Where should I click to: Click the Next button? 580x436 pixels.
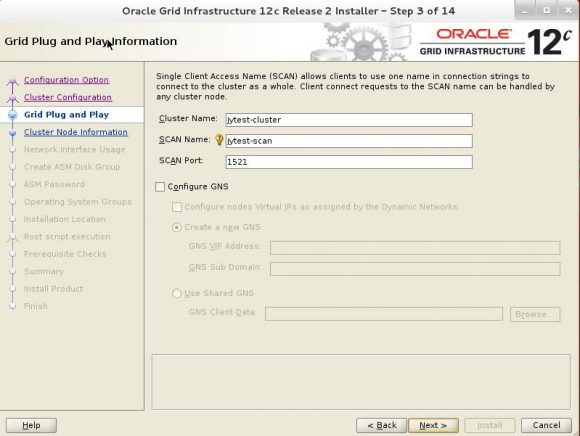(433, 425)
